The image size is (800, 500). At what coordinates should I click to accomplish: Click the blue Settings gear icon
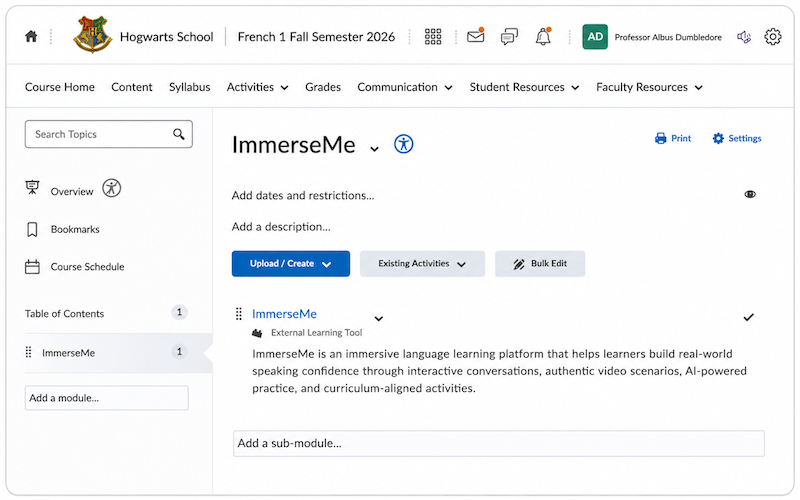point(718,138)
